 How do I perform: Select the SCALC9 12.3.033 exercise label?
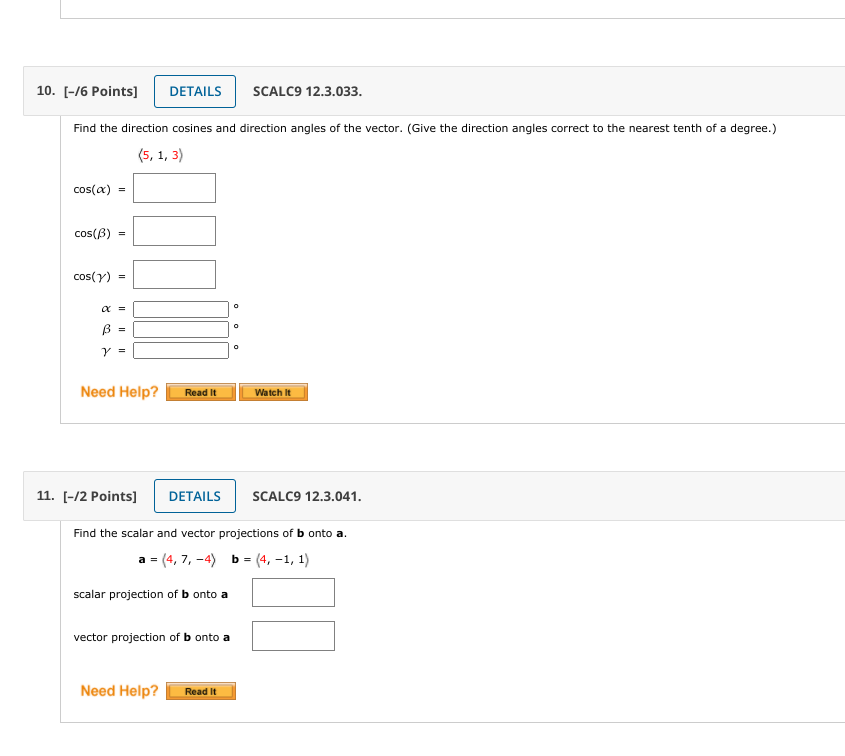click(x=306, y=92)
